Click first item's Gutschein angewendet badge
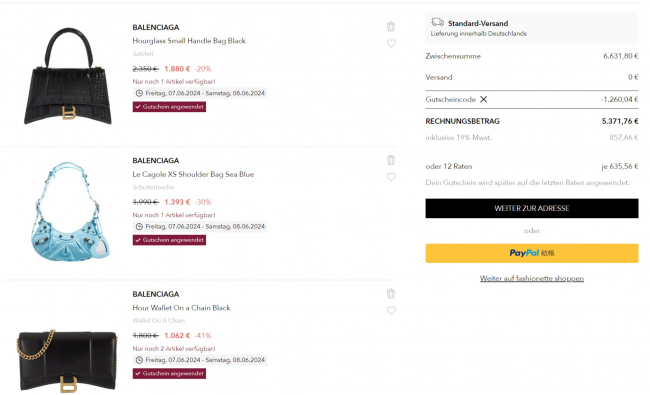Viewport: 650px width, 395px height. (x=169, y=107)
